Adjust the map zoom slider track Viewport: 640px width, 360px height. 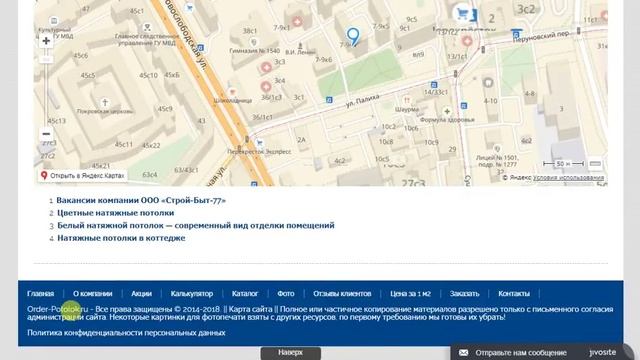[46, 88]
